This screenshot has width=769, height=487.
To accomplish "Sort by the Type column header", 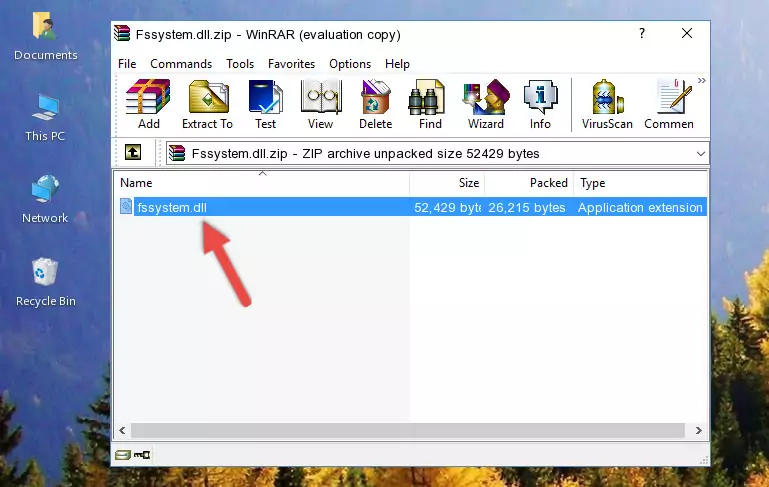I will tap(640, 183).
